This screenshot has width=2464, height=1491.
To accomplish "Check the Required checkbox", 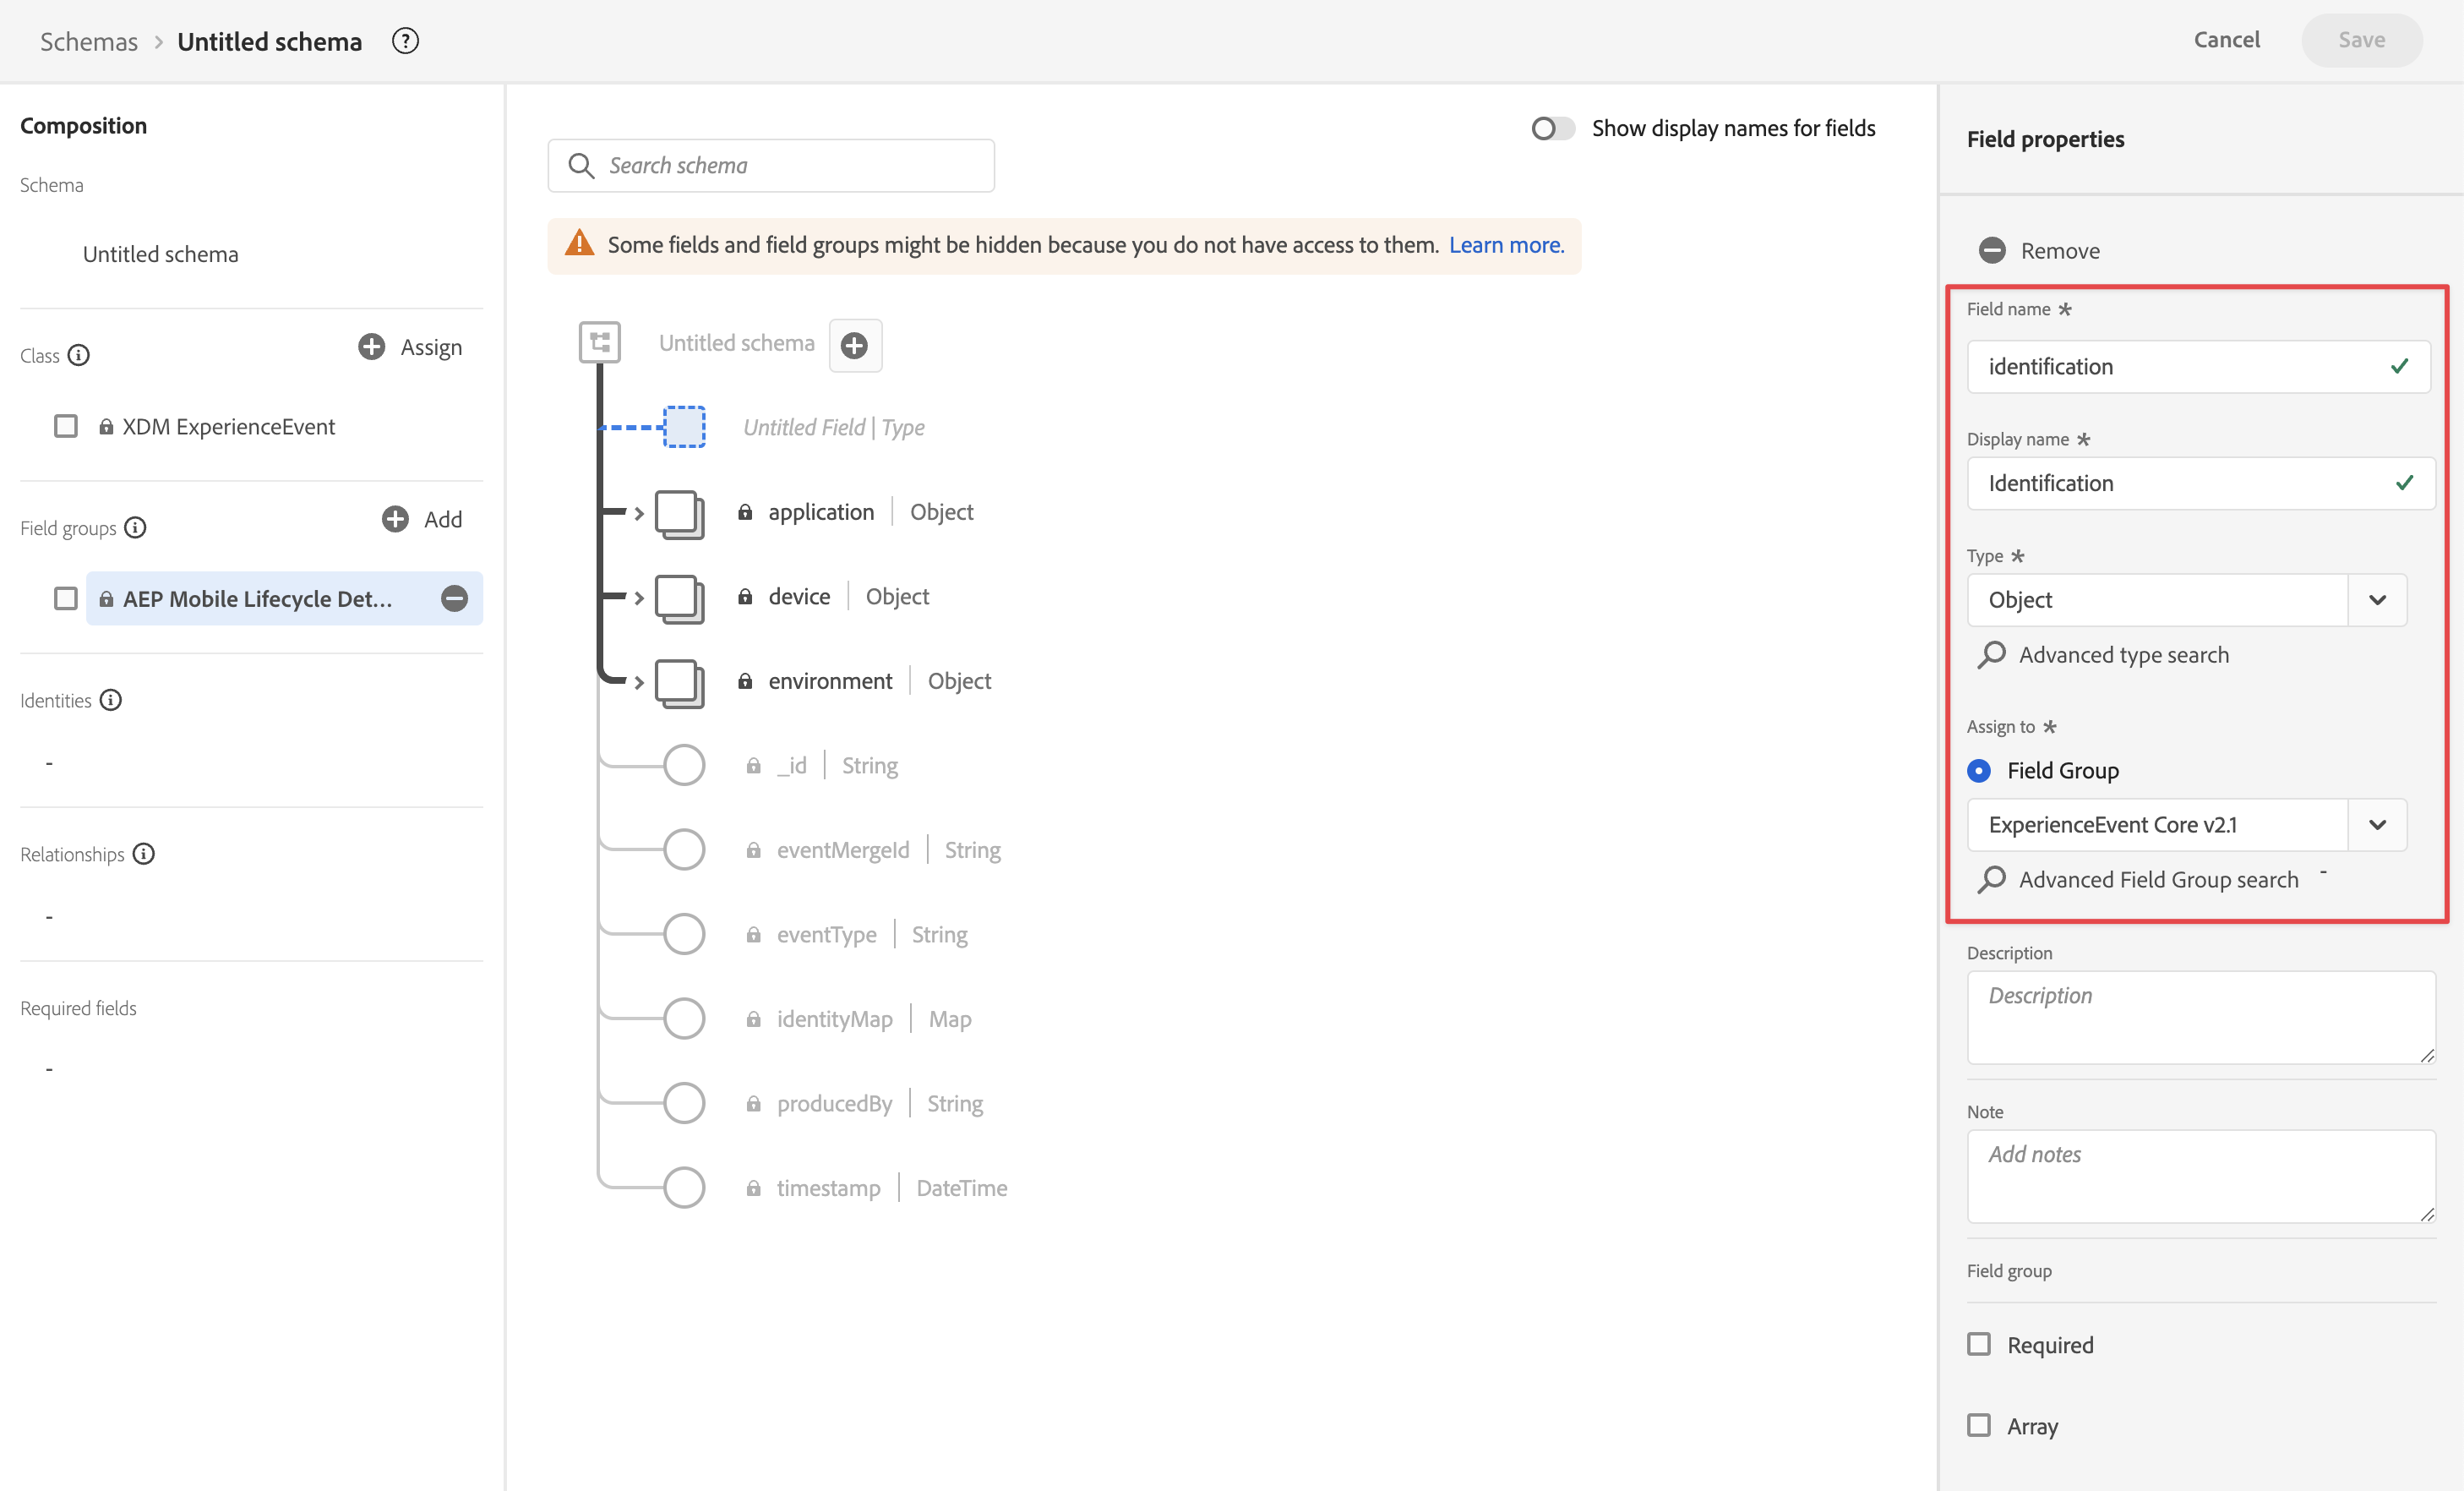I will tap(1979, 1344).
